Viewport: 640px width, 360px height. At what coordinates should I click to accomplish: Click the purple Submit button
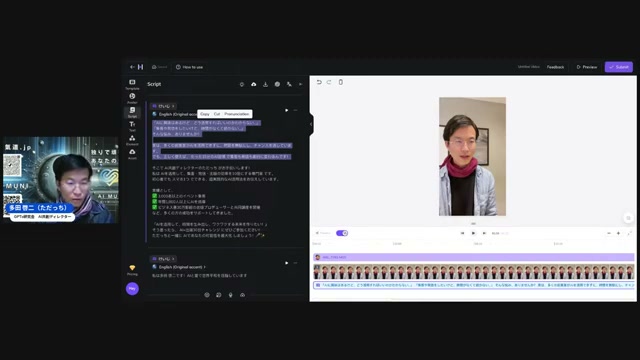[619, 67]
